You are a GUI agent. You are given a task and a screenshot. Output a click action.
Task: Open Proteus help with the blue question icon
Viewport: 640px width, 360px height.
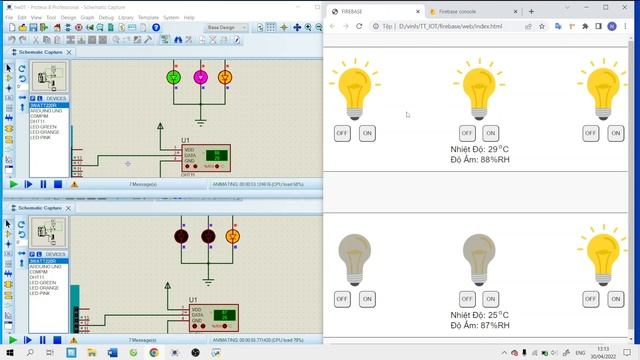pos(156,27)
